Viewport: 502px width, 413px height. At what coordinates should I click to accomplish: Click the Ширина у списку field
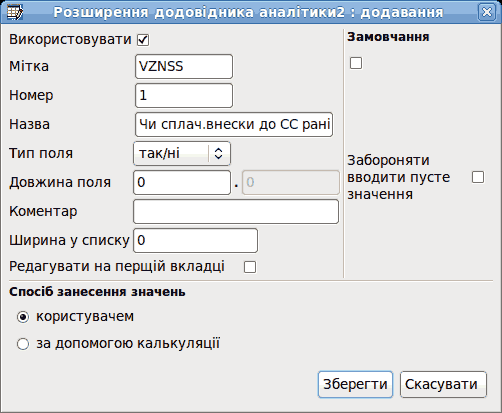coord(195,241)
